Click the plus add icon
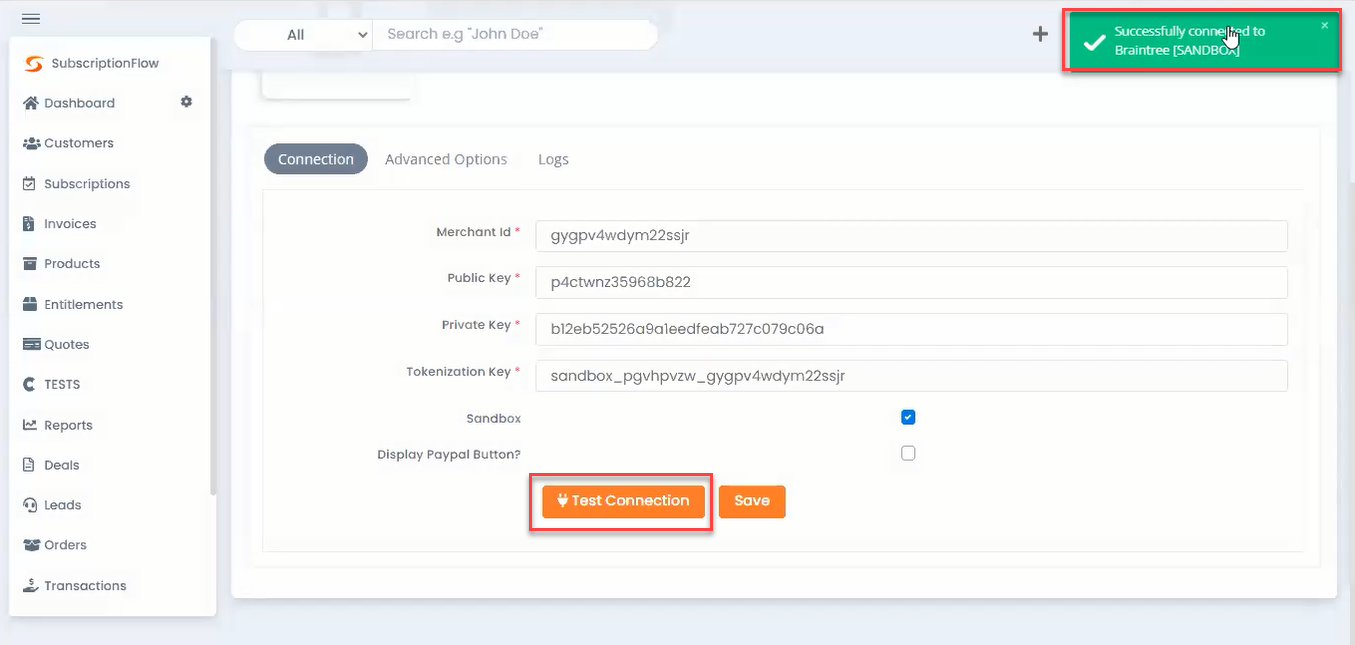Screen dimensions: 1355x645 click(x=1040, y=34)
